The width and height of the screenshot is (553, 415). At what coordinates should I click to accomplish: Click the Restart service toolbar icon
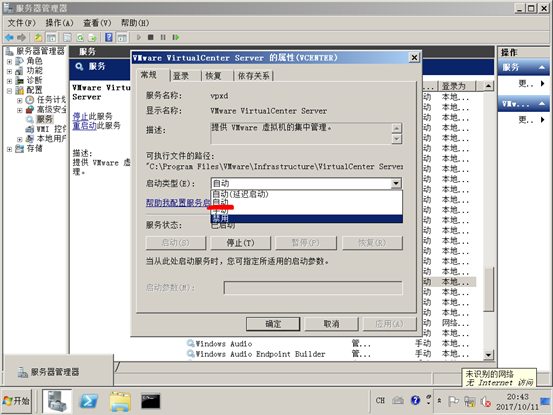tap(176, 37)
